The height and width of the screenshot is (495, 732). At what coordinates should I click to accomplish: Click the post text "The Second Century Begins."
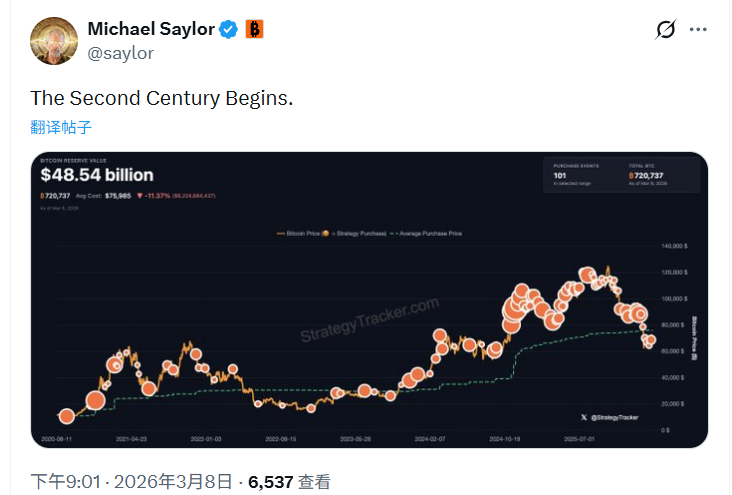162,98
